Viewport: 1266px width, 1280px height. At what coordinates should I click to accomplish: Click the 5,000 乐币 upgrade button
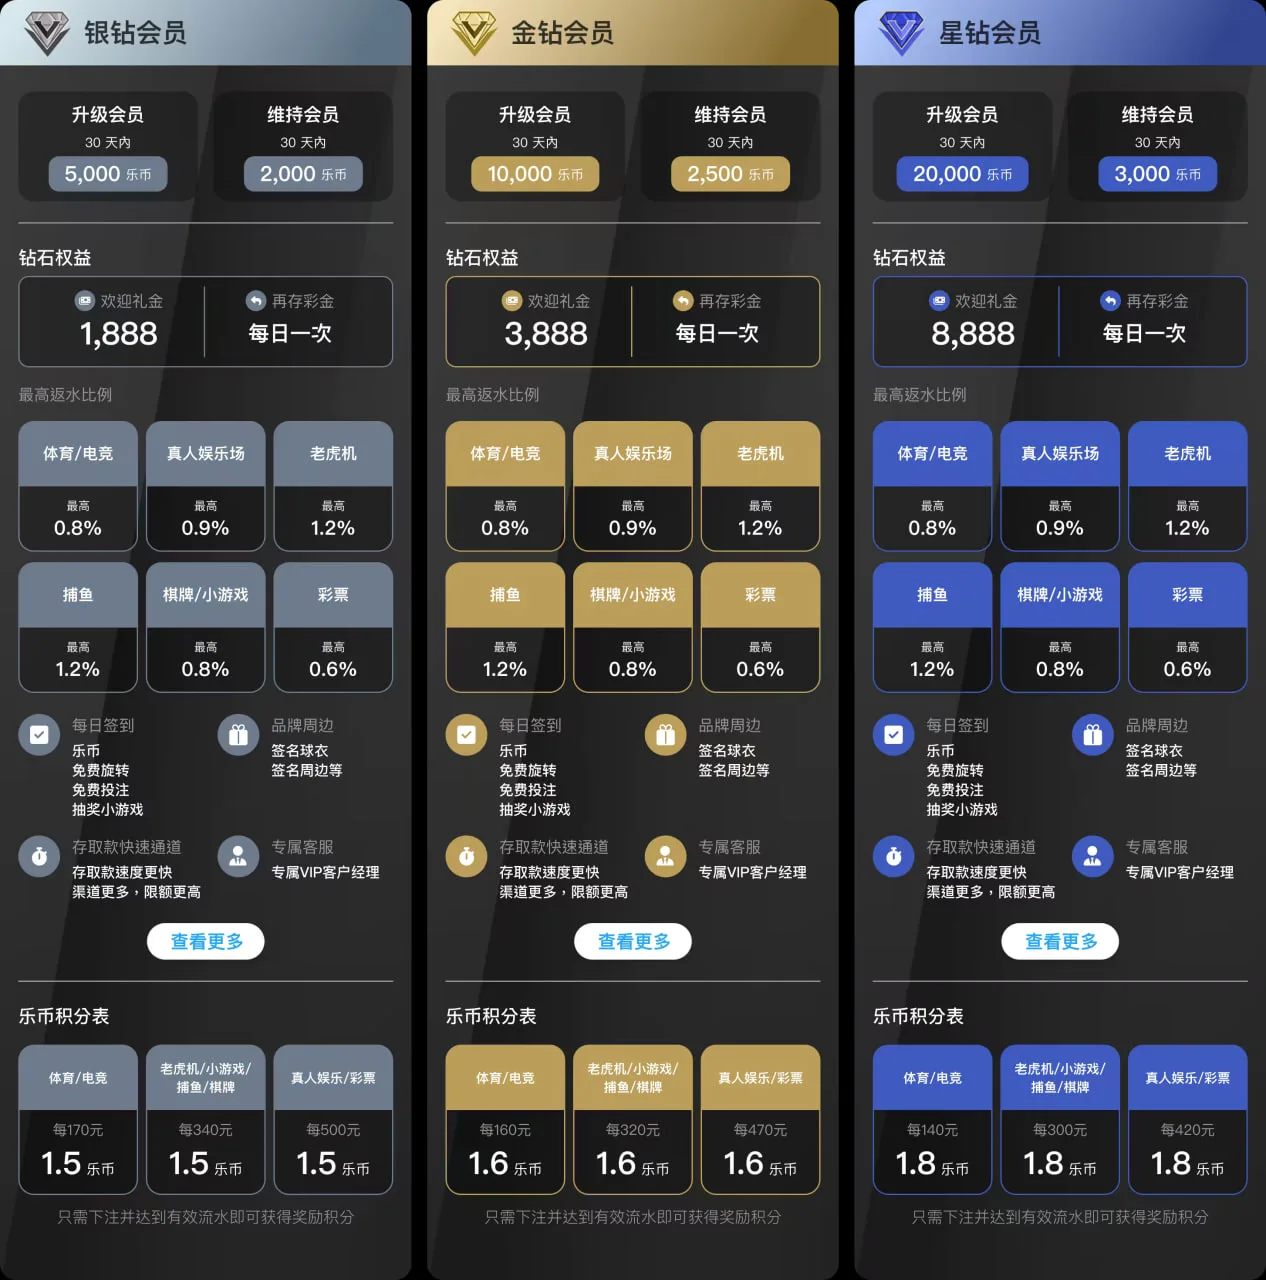(x=108, y=174)
